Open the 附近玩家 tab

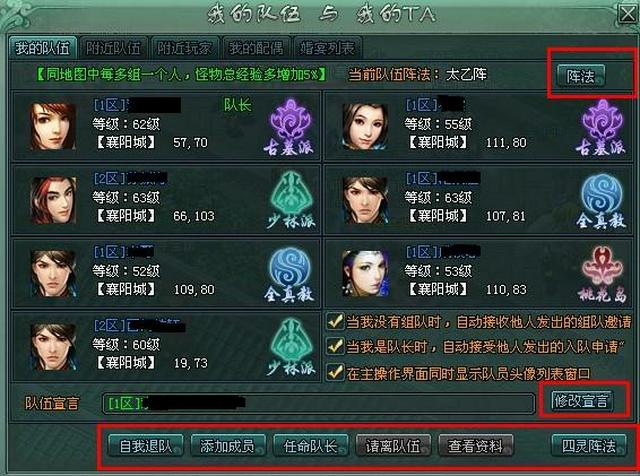click(184, 48)
